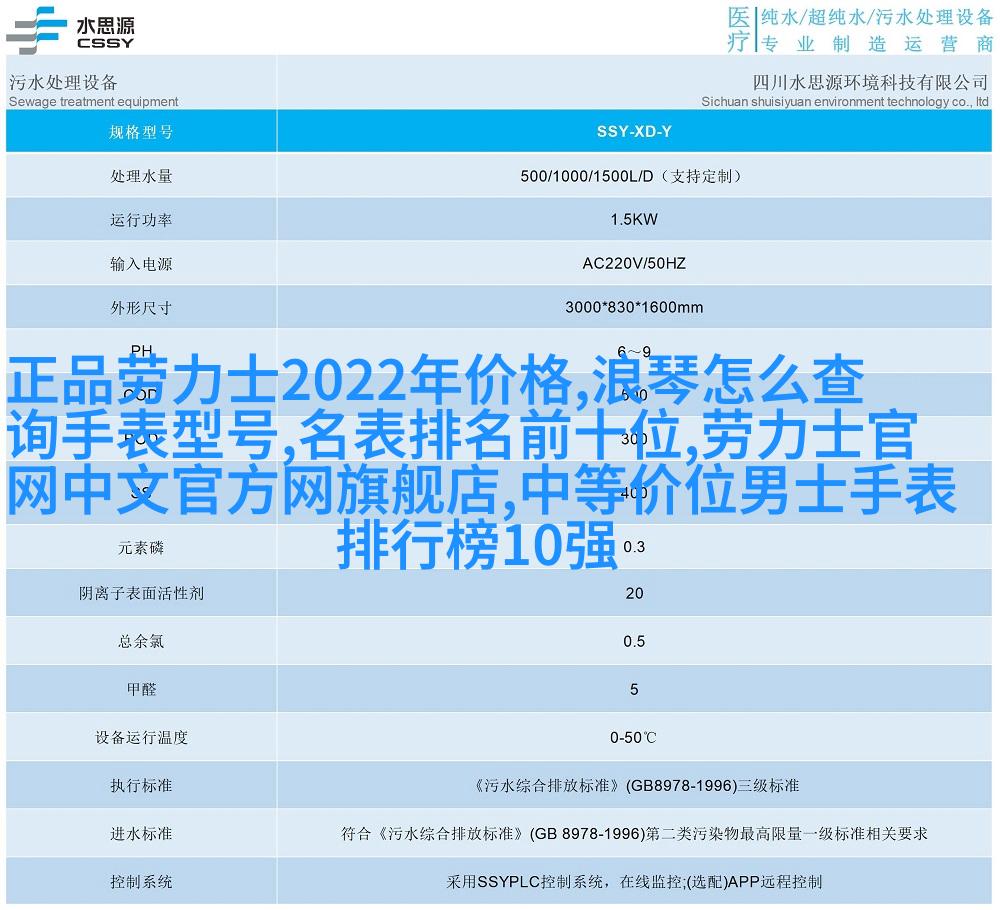Select the 污水处理设备 title
This screenshot has width=1000, height=910.
[63, 82]
